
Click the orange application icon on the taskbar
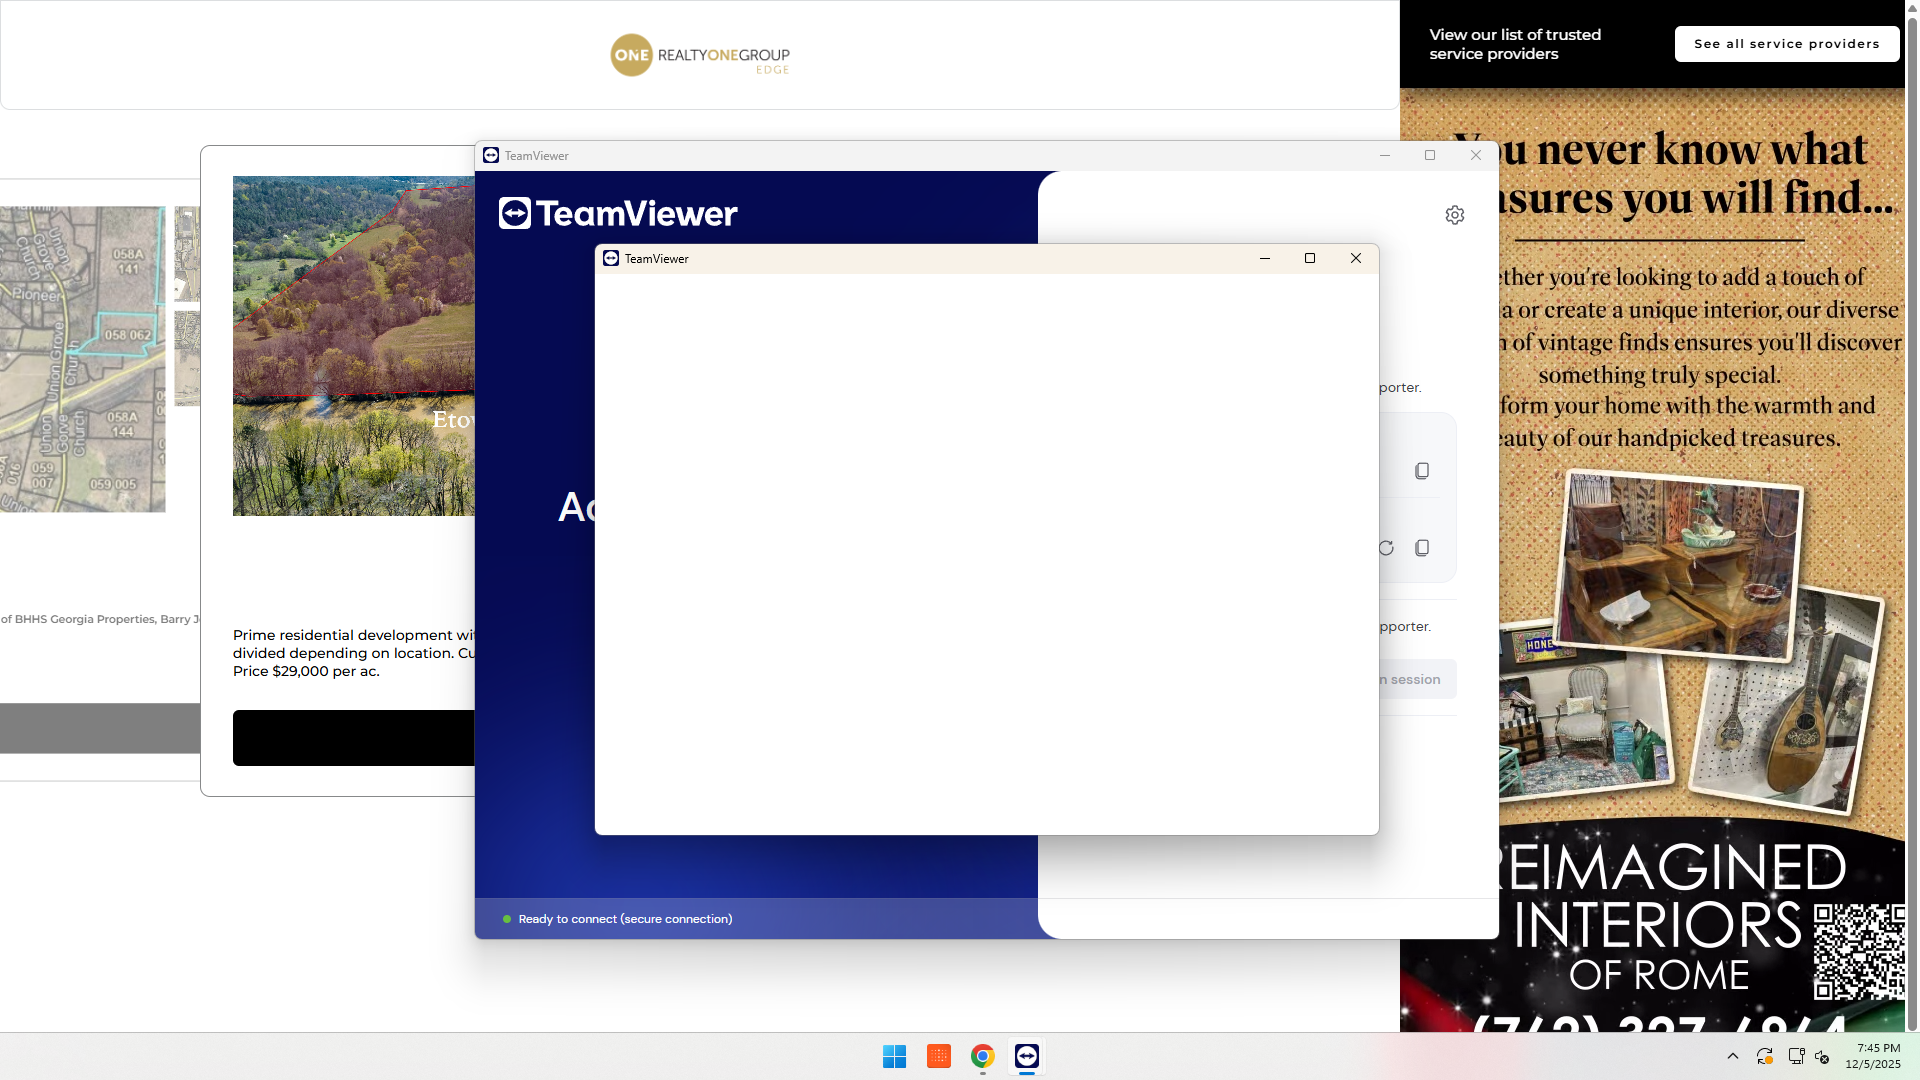[938, 1056]
